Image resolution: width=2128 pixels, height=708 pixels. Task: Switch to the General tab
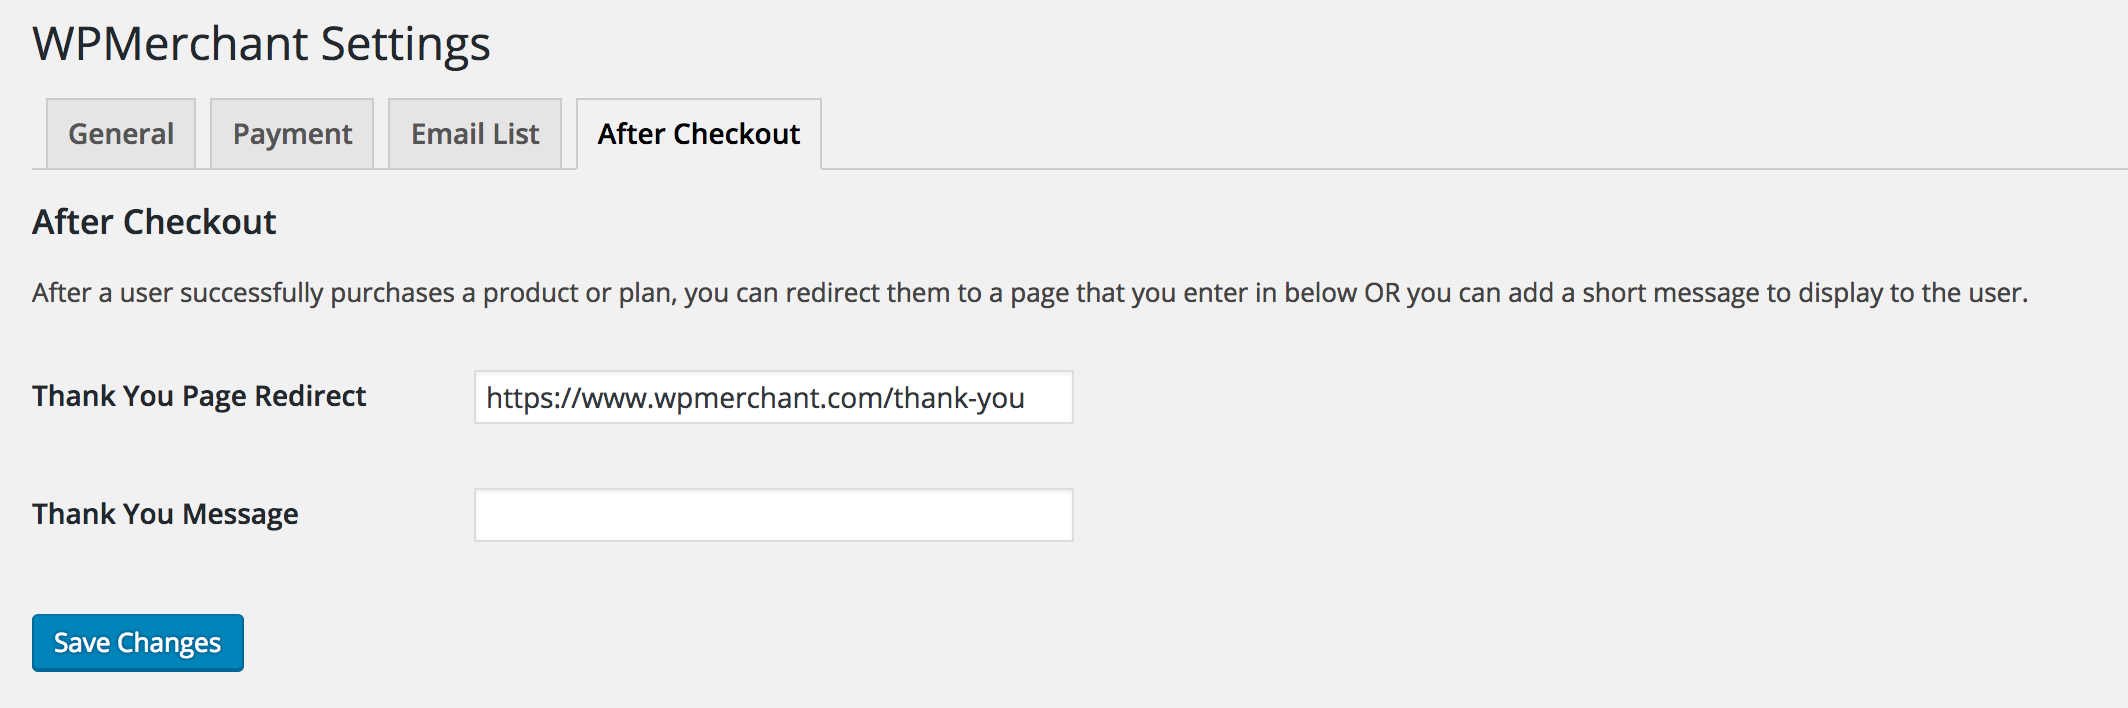coord(121,134)
